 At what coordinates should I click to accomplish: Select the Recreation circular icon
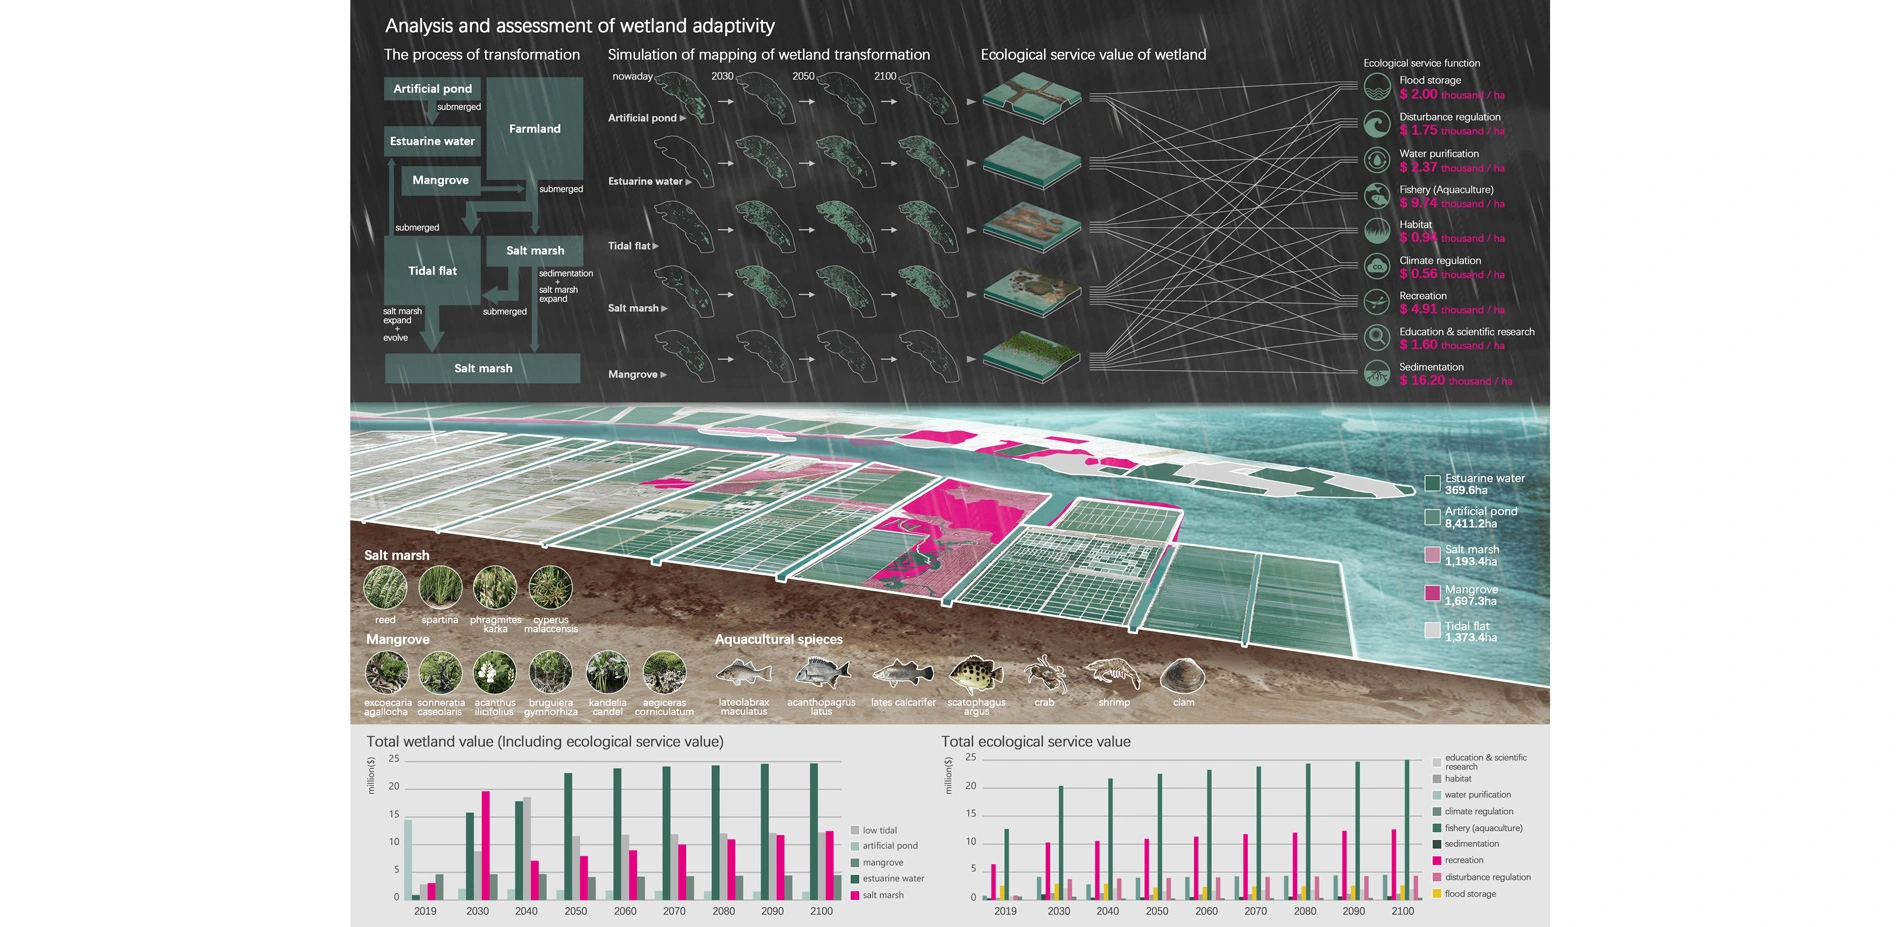coord(1377,302)
